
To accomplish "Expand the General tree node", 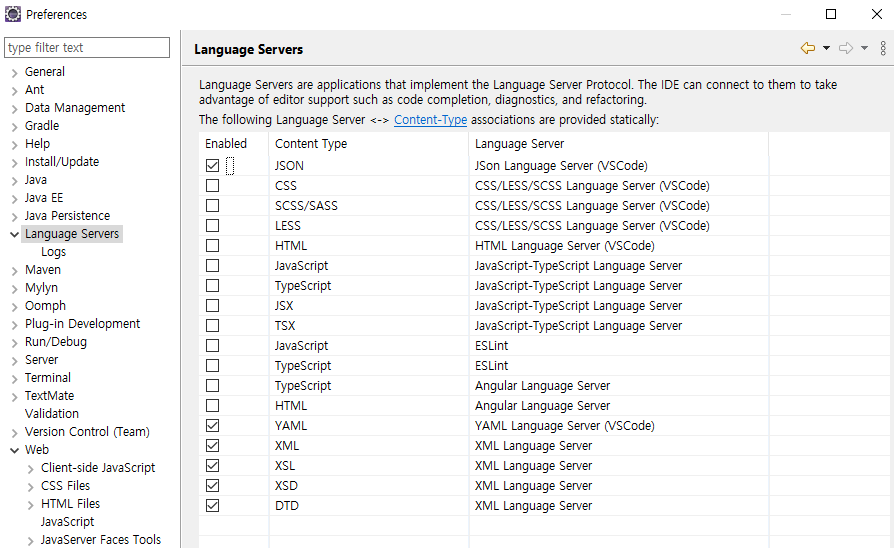I will tap(15, 72).
